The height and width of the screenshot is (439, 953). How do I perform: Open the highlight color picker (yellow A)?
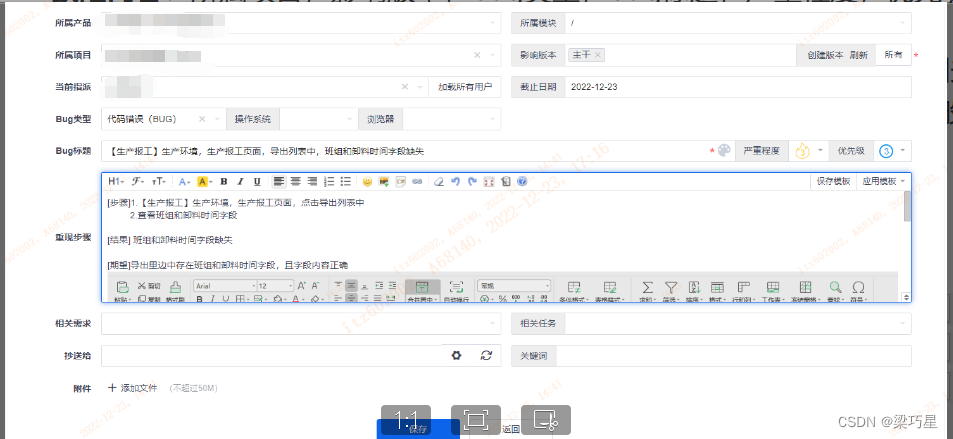(x=205, y=181)
